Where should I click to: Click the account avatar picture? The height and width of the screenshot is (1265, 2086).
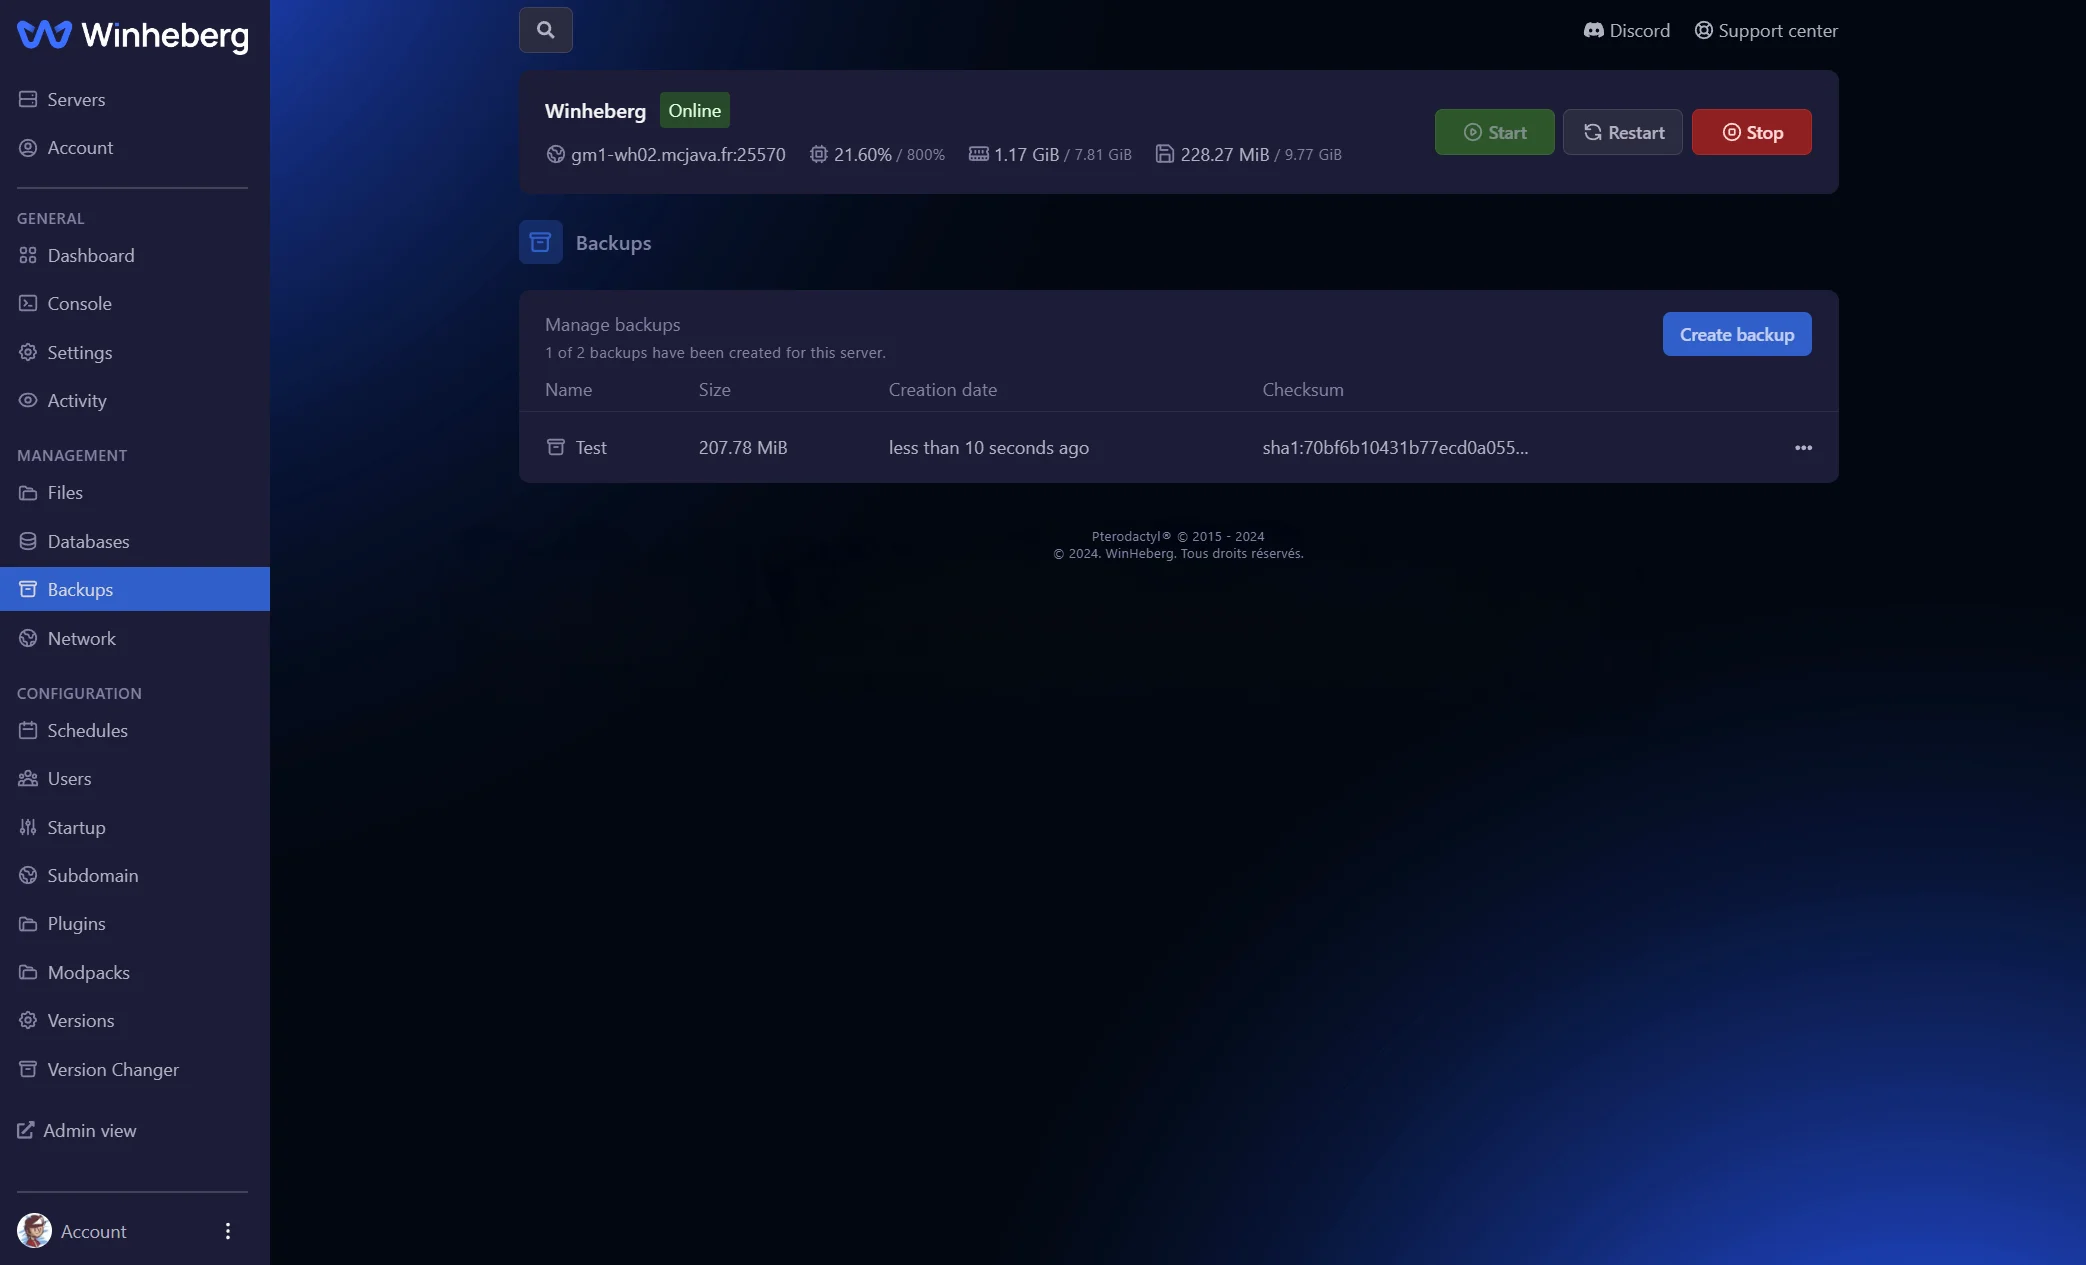click(x=34, y=1231)
